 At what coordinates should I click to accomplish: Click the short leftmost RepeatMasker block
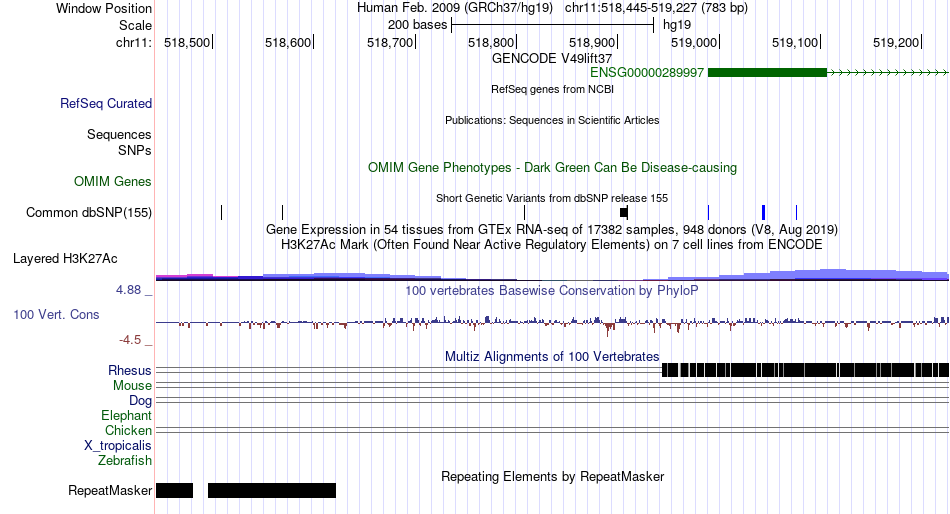(174, 490)
